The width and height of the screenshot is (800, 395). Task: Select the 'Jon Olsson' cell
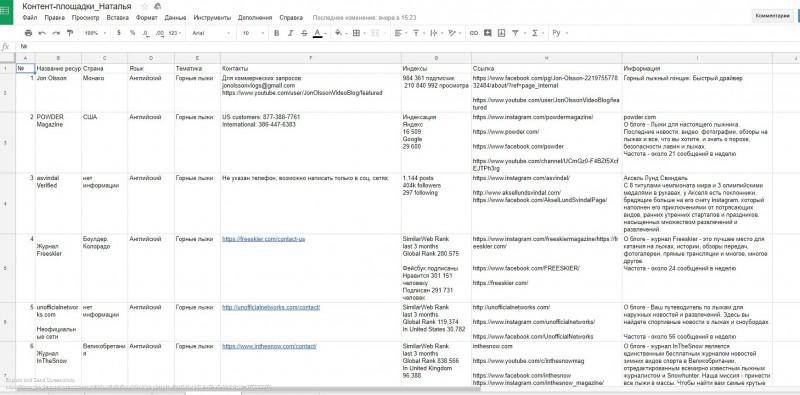tap(58, 92)
